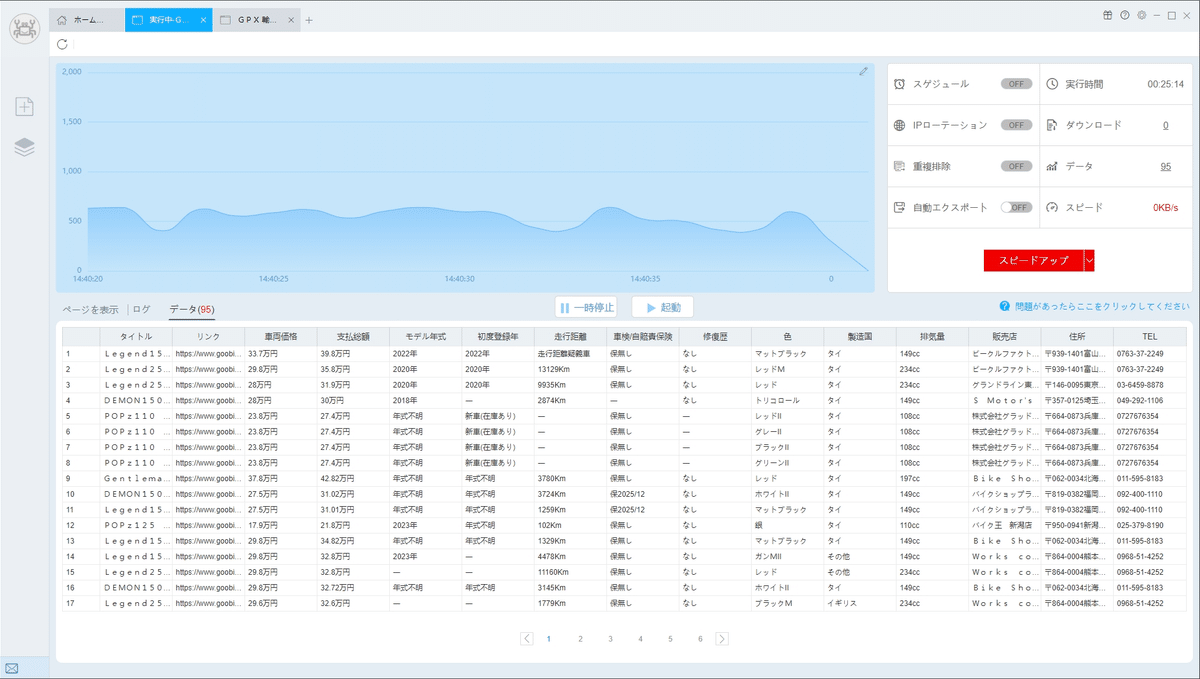Open the settings gear in title bar
The height and width of the screenshot is (679, 1200).
(1141, 15)
